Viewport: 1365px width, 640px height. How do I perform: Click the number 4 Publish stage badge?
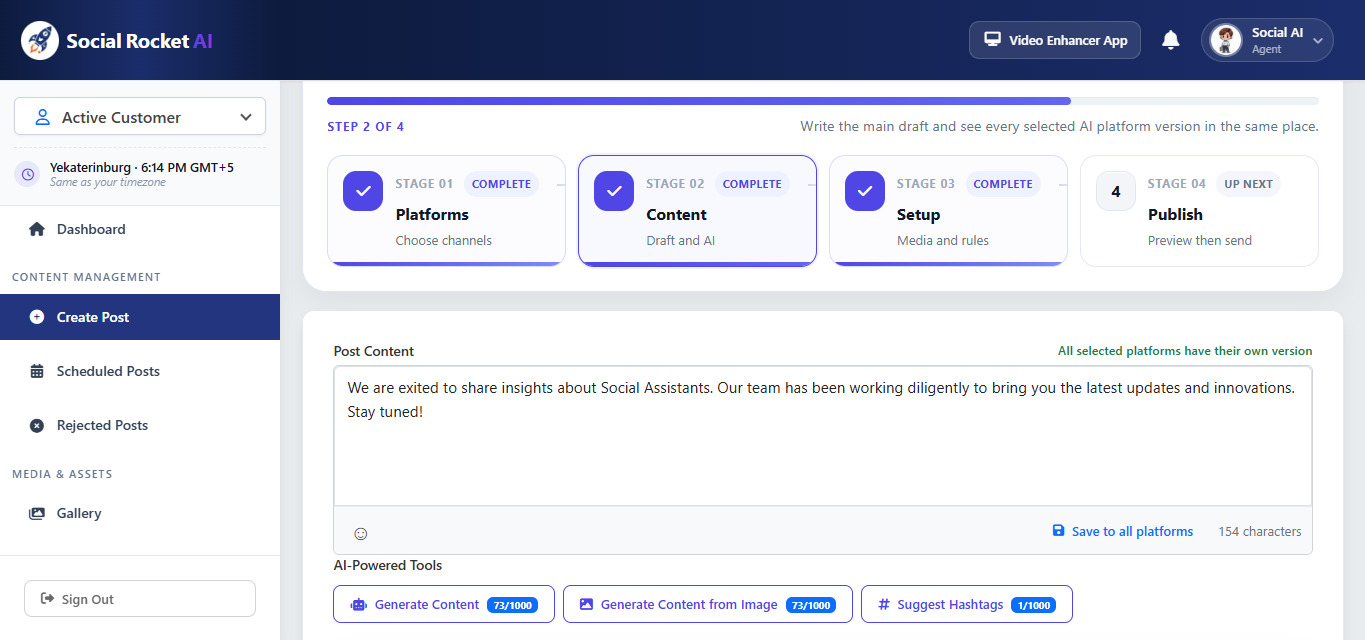pyautogui.click(x=1116, y=191)
